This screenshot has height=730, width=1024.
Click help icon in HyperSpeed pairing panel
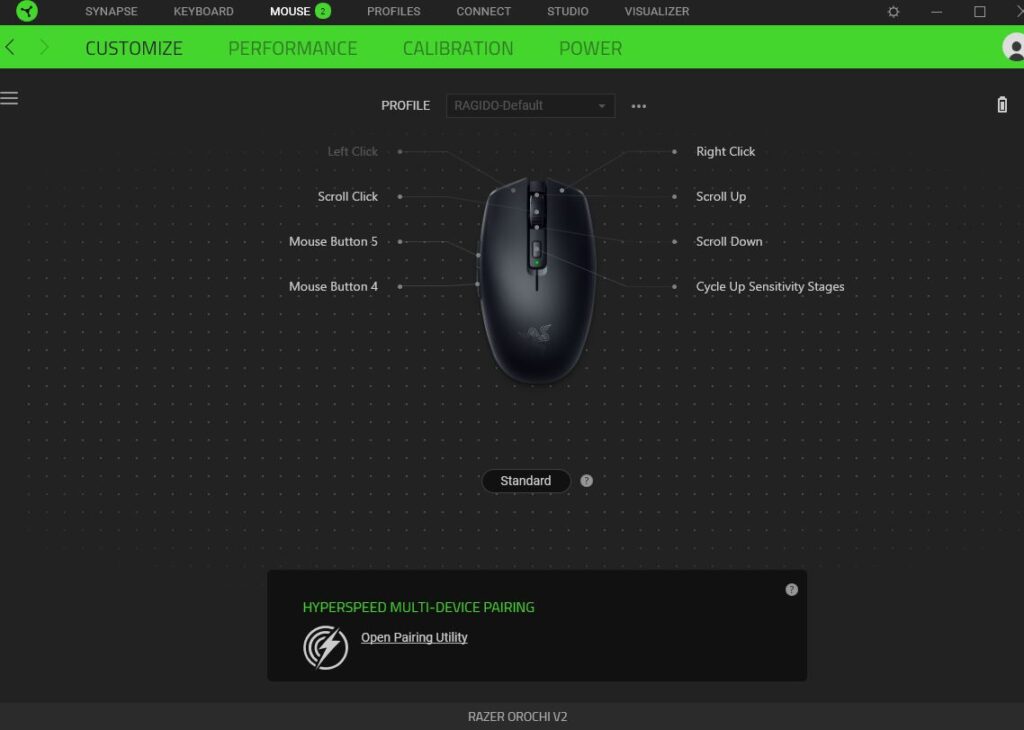(x=792, y=590)
